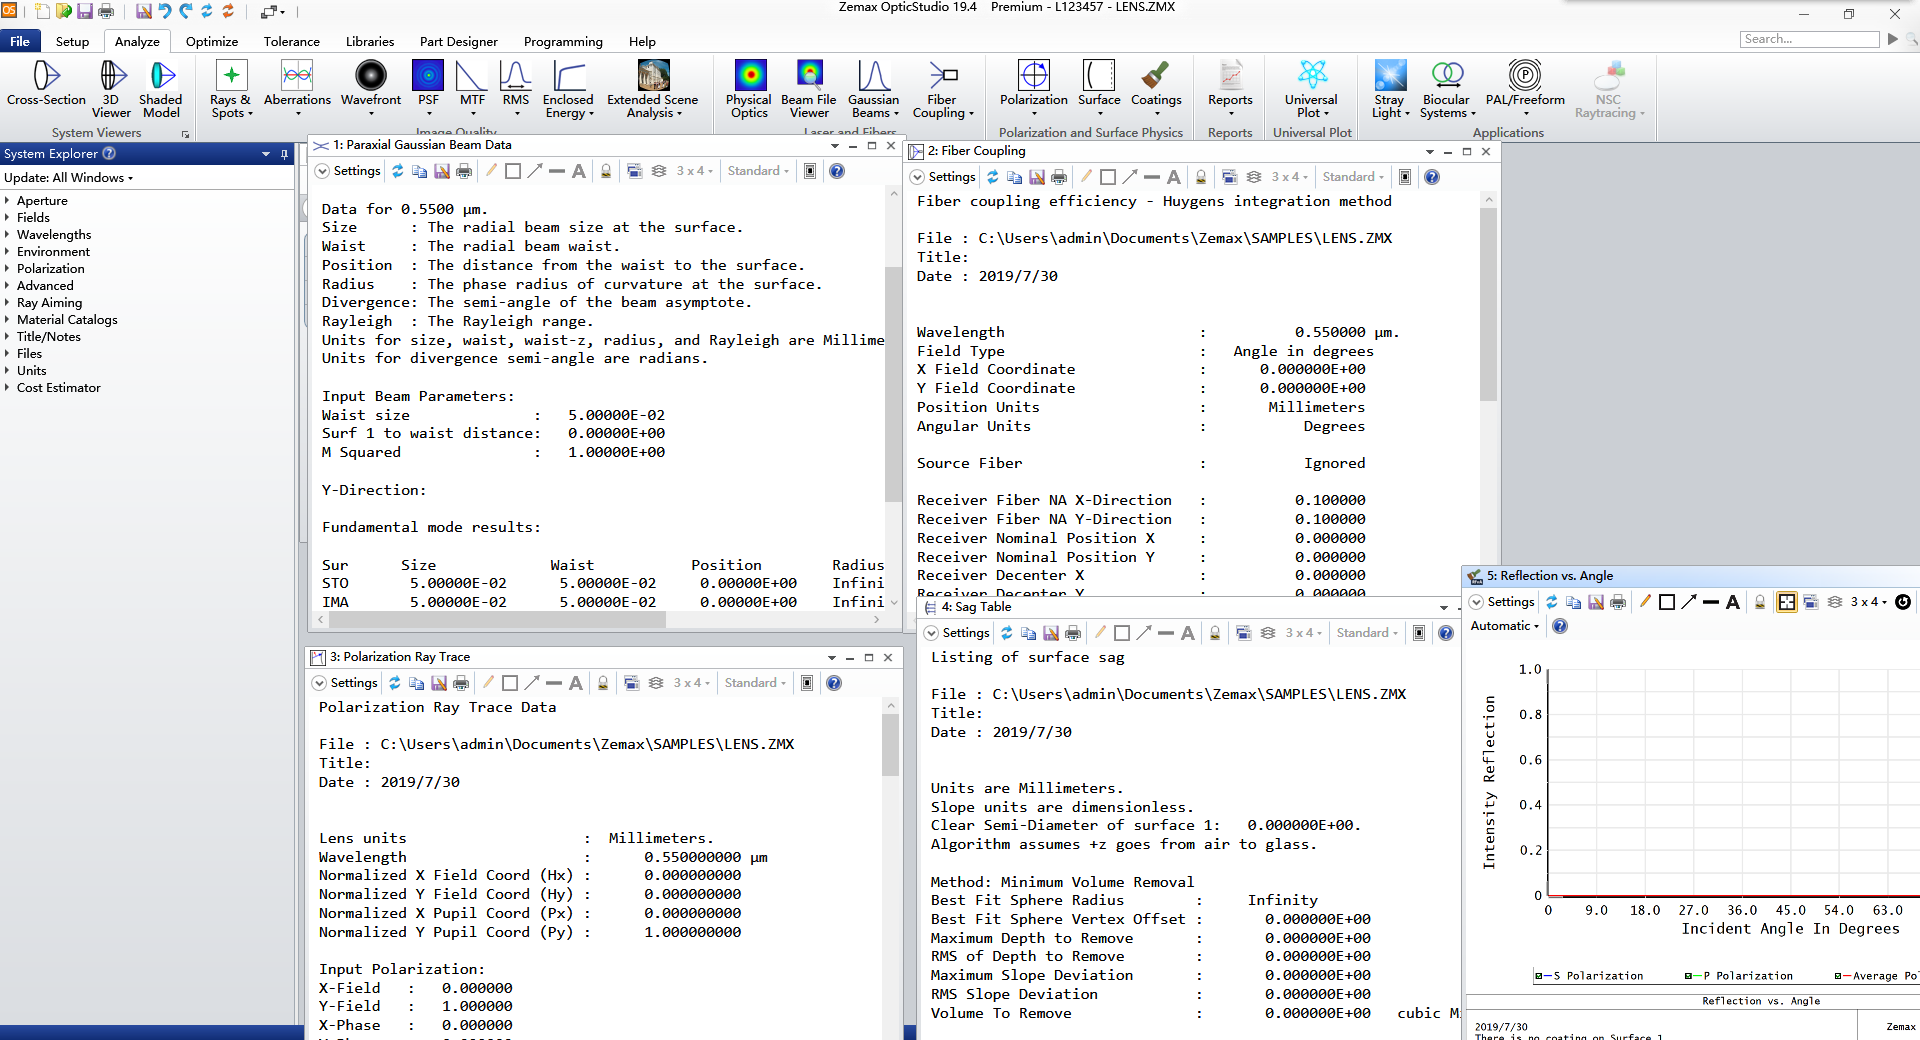Viewport: 1920px width, 1040px height.
Task: Open the Reports menu
Action: (1230, 87)
